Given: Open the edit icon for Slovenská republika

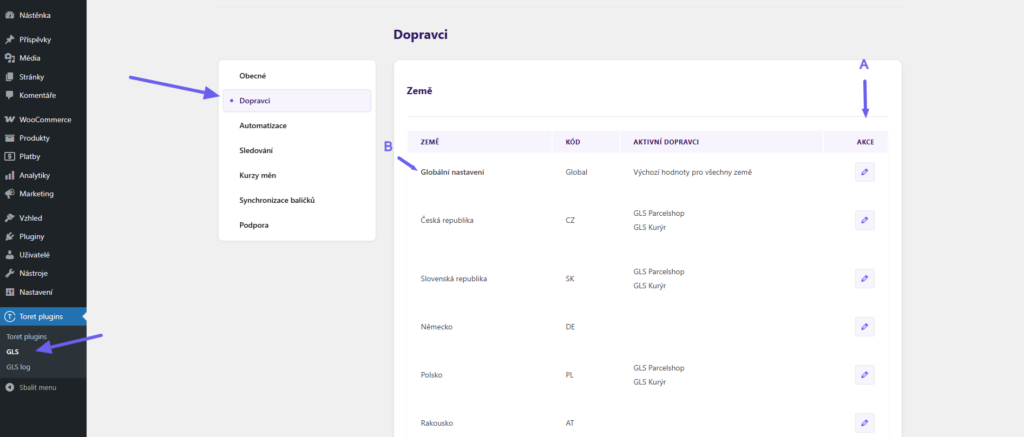Looking at the screenshot, I should [x=864, y=278].
